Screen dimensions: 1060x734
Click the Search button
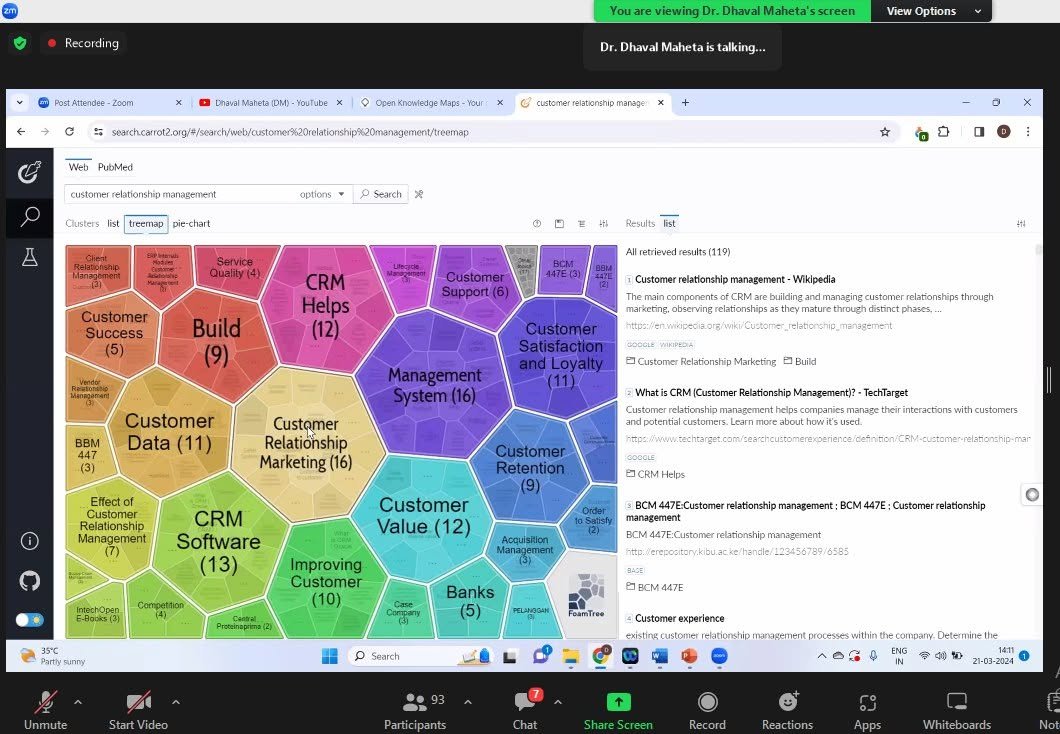coord(381,194)
